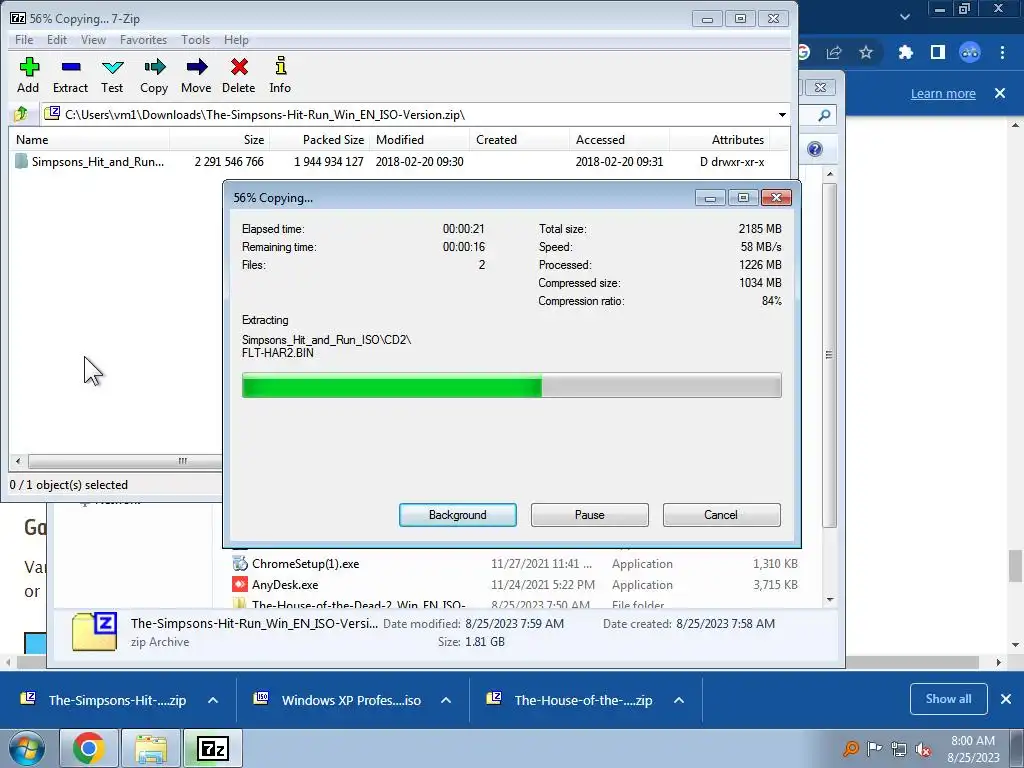Click the Learn more link
Screen dimensions: 1024x768
pos(943,93)
